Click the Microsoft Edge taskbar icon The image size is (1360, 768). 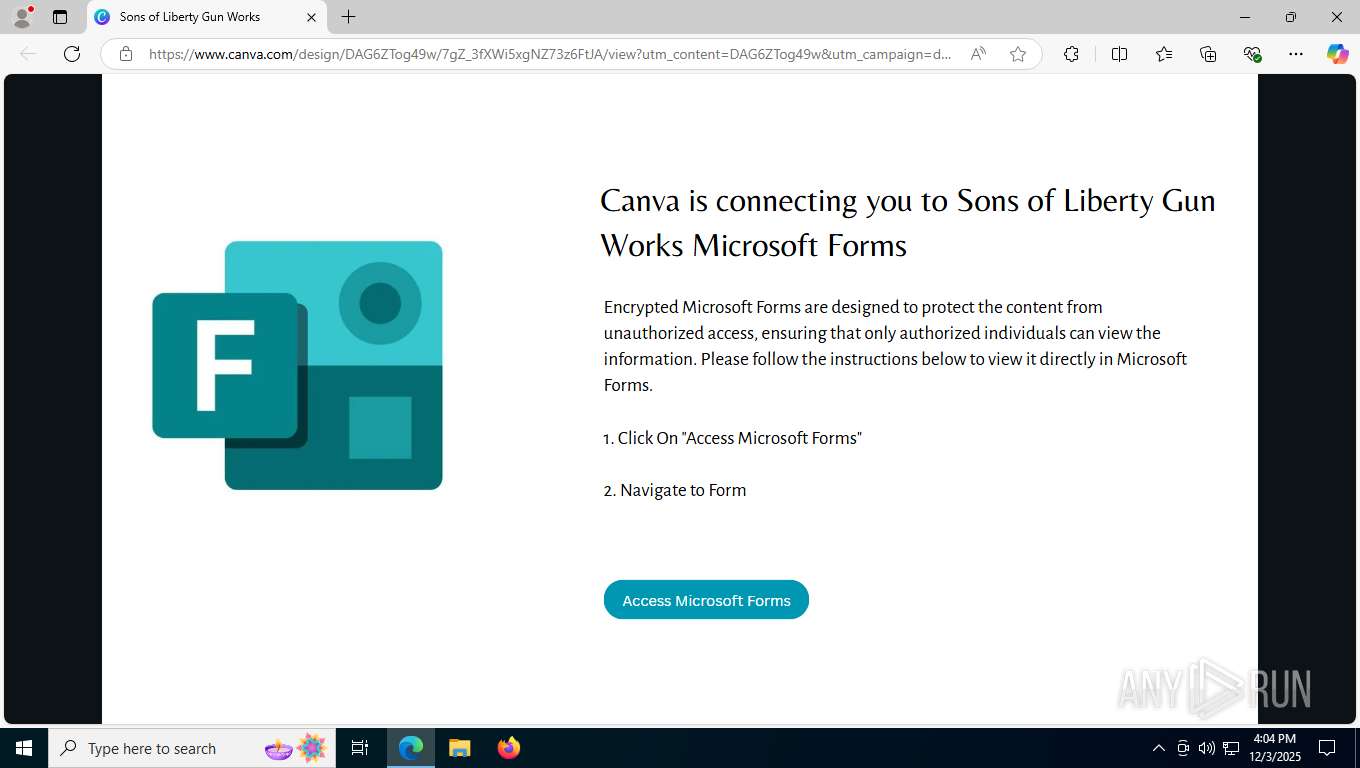[x=411, y=748]
